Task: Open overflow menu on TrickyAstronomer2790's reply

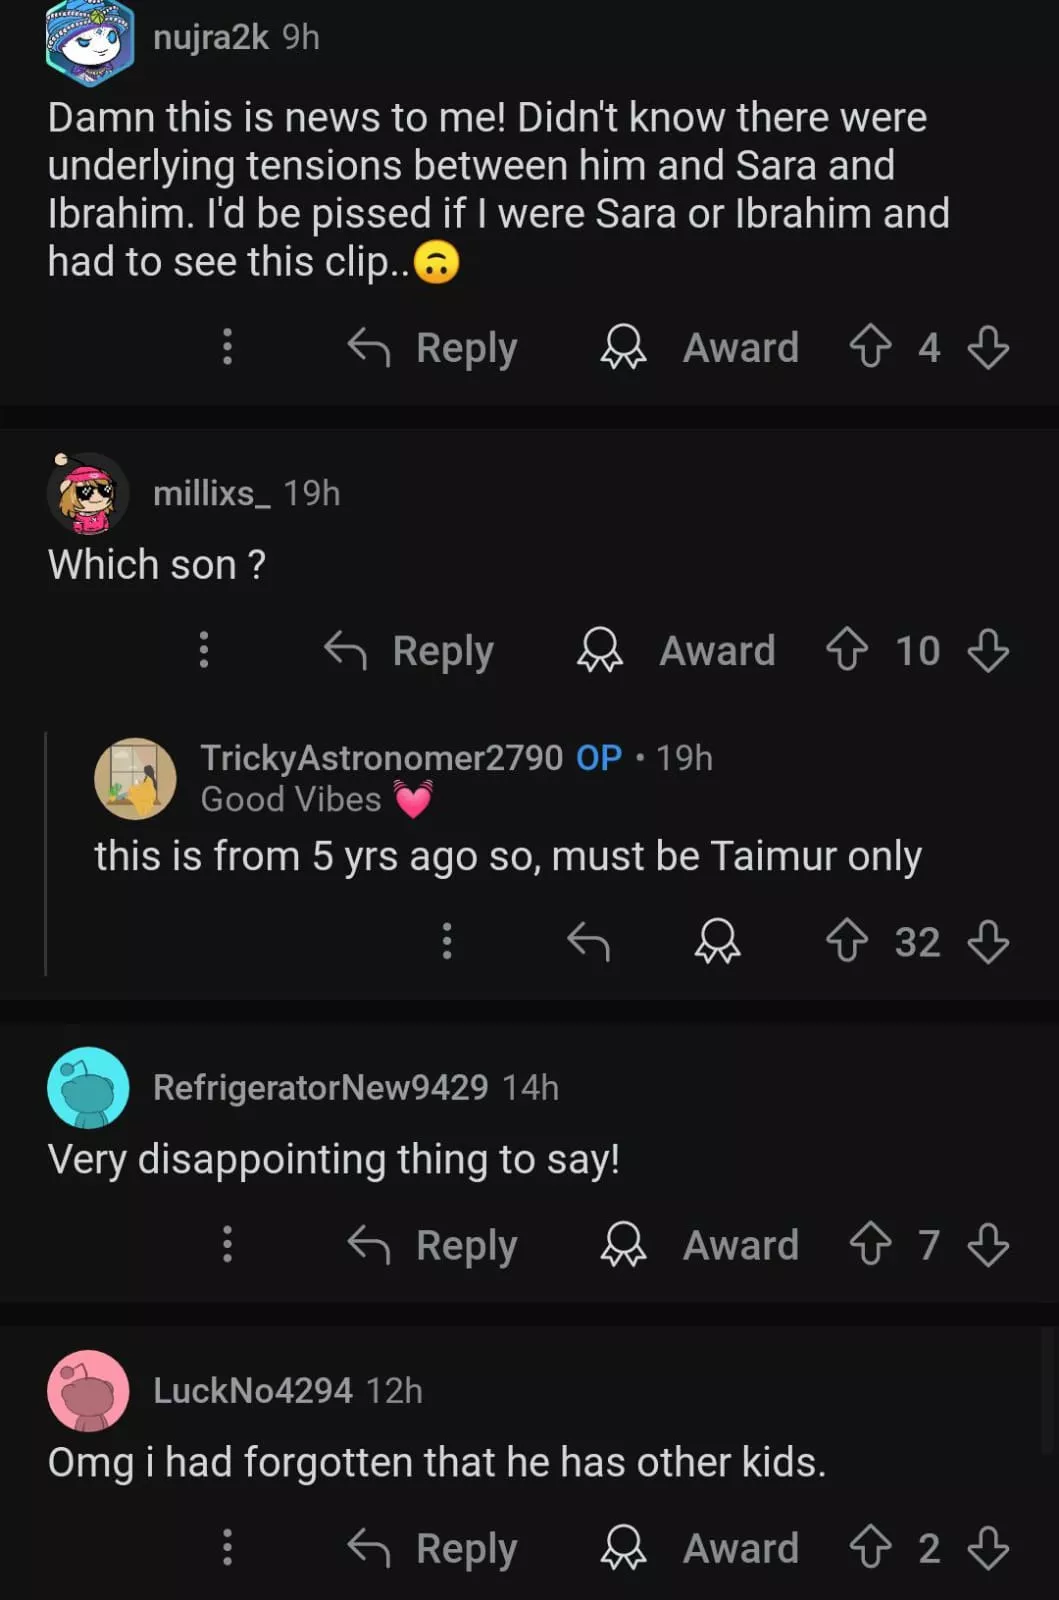Action: pyautogui.click(x=447, y=942)
